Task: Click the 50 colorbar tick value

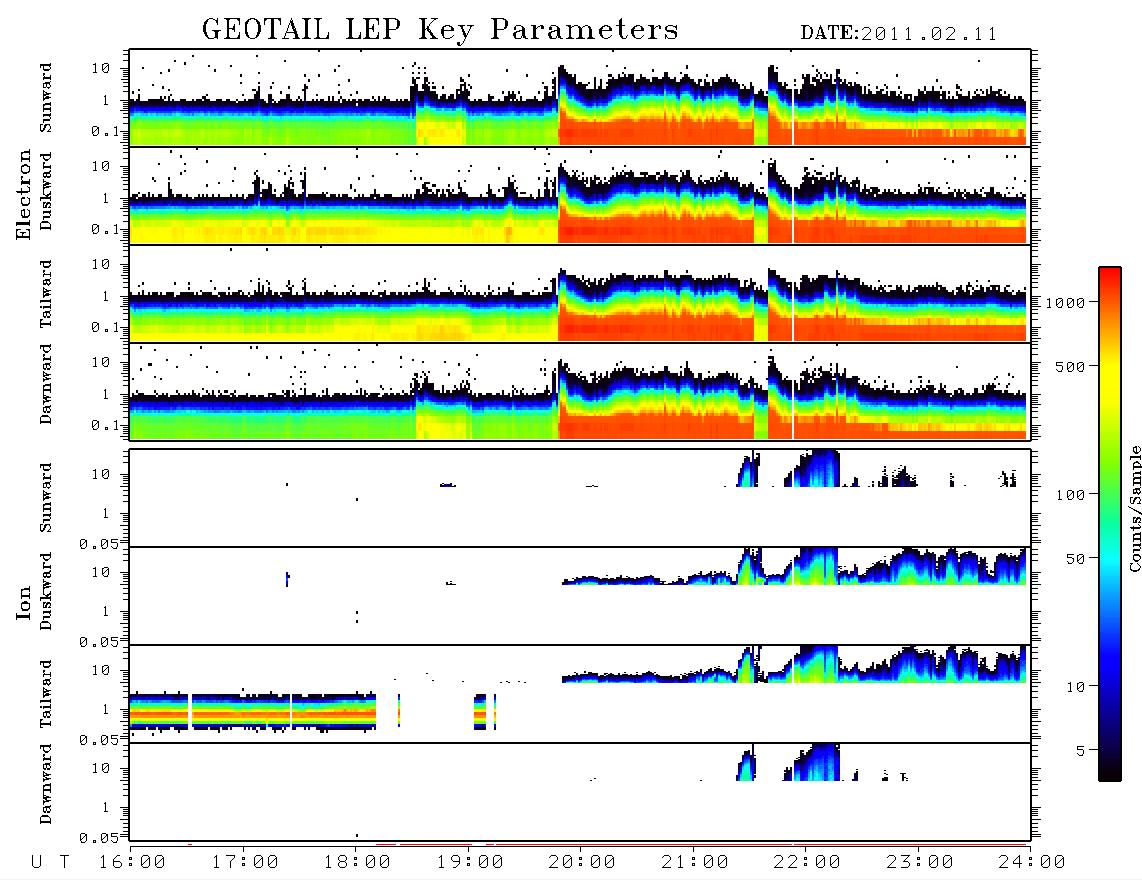Action: (x=1075, y=559)
